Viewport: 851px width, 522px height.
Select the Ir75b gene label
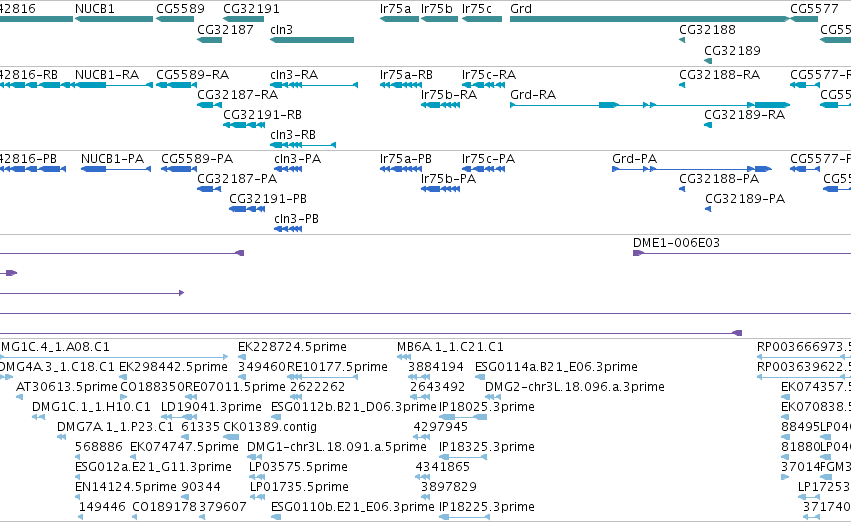[436, 9]
